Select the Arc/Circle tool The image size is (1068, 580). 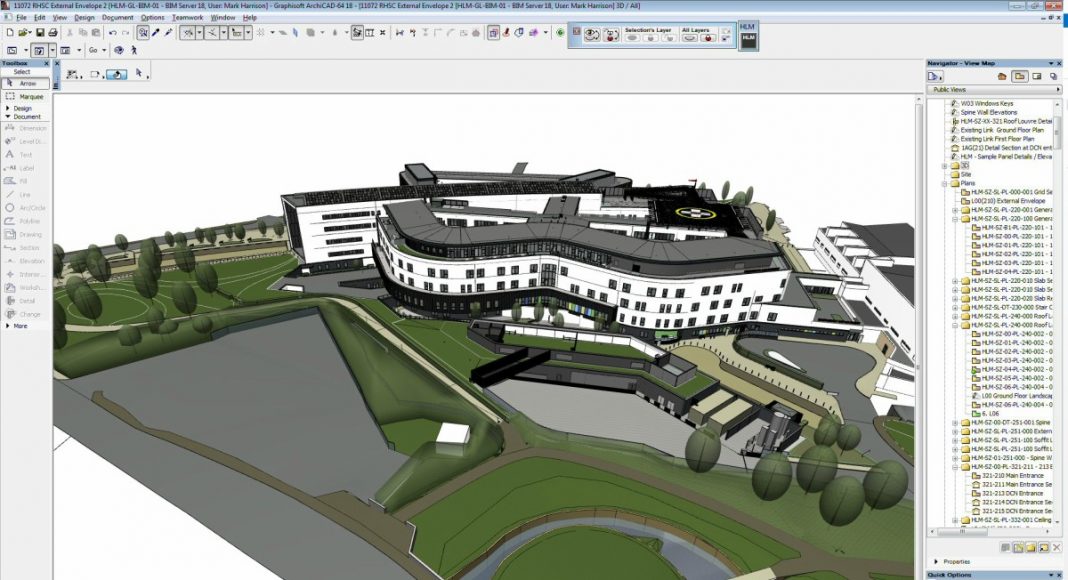(25, 208)
